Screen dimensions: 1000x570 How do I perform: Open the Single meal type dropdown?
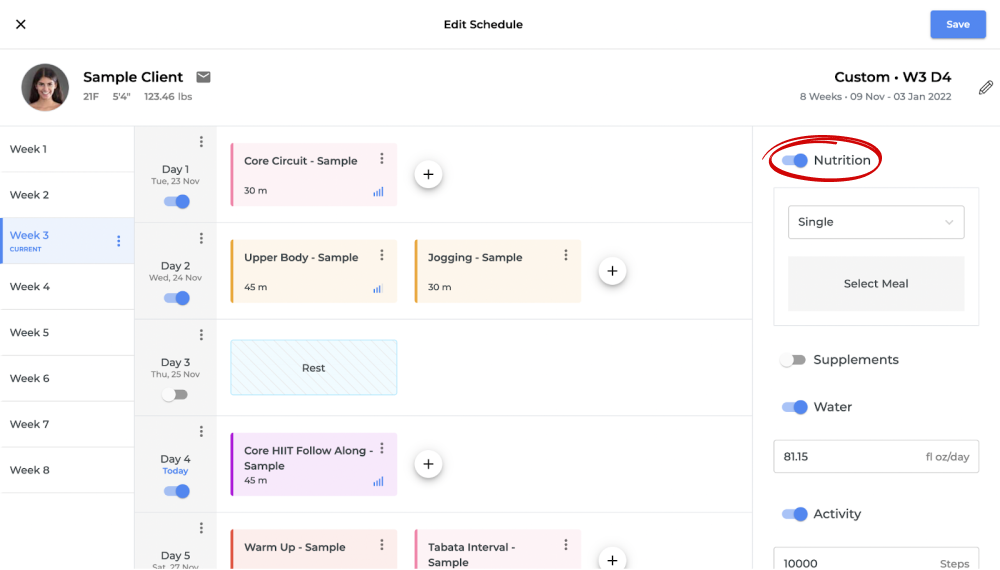pos(875,222)
